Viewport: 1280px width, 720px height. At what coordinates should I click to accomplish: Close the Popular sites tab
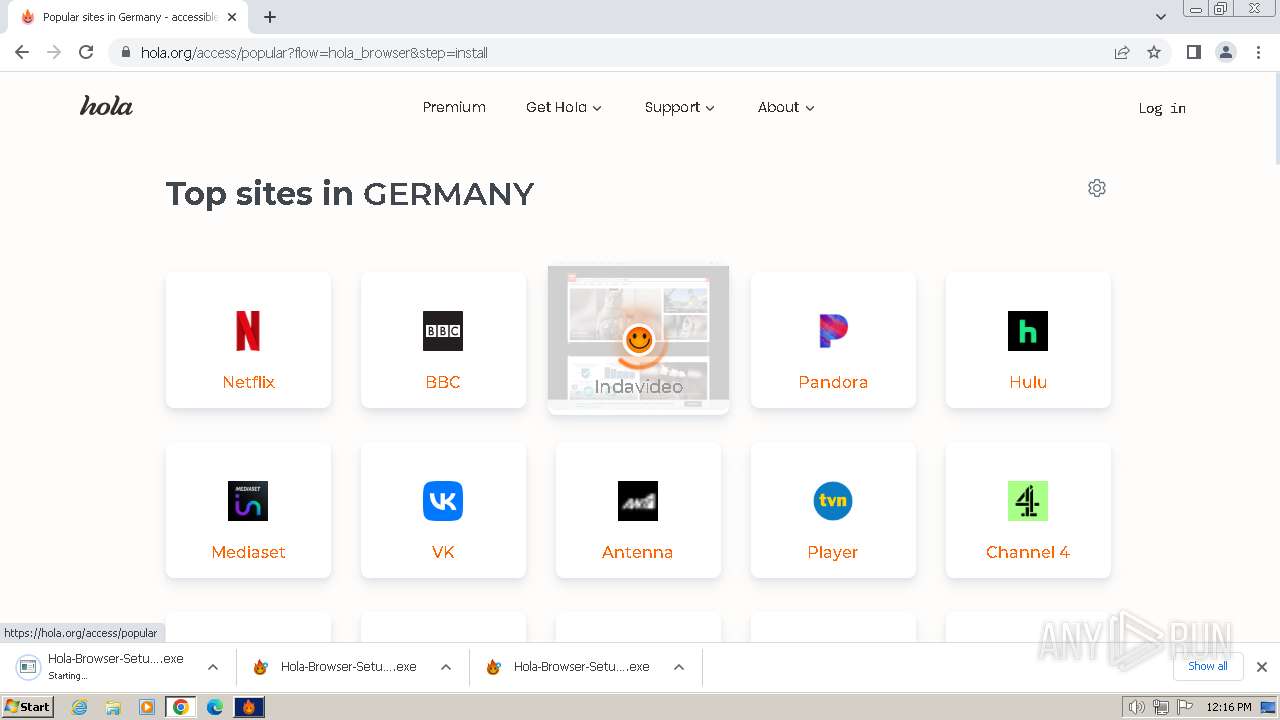[232, 17]
